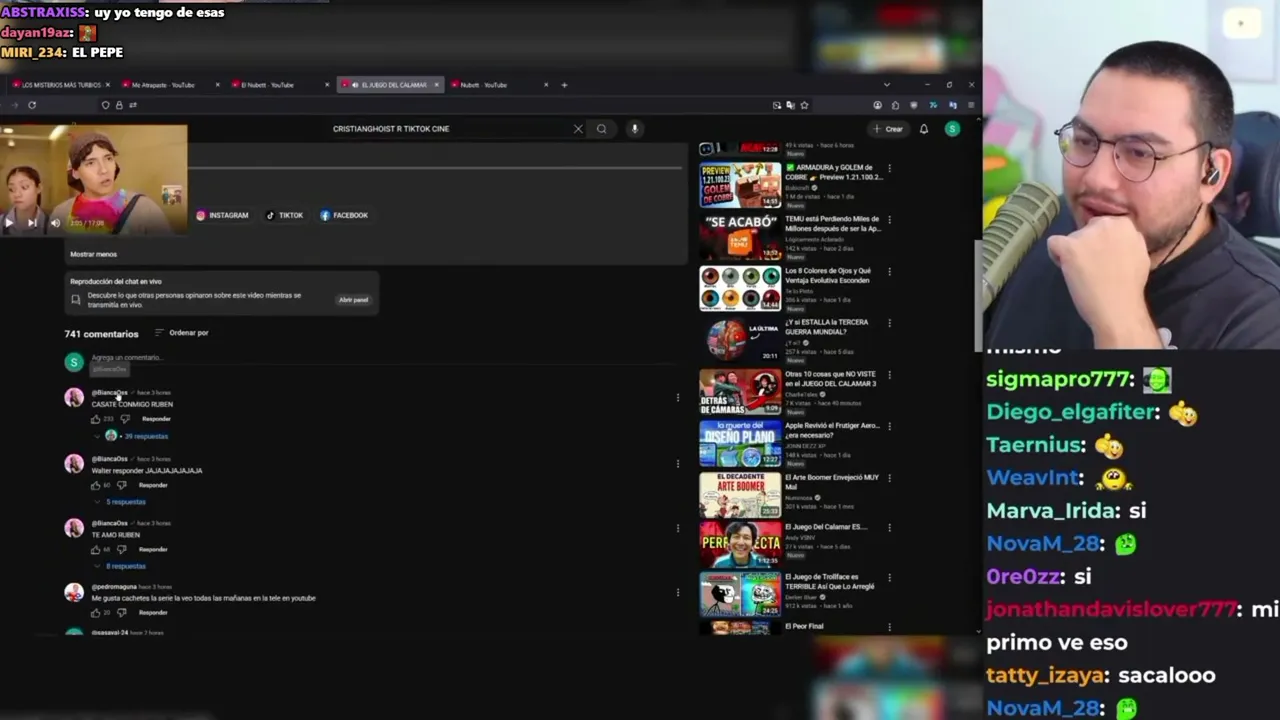The width and height of the screenshot is (1280, 720).
Task: Open the green S account avatar menu
Action: pos(952,129)
